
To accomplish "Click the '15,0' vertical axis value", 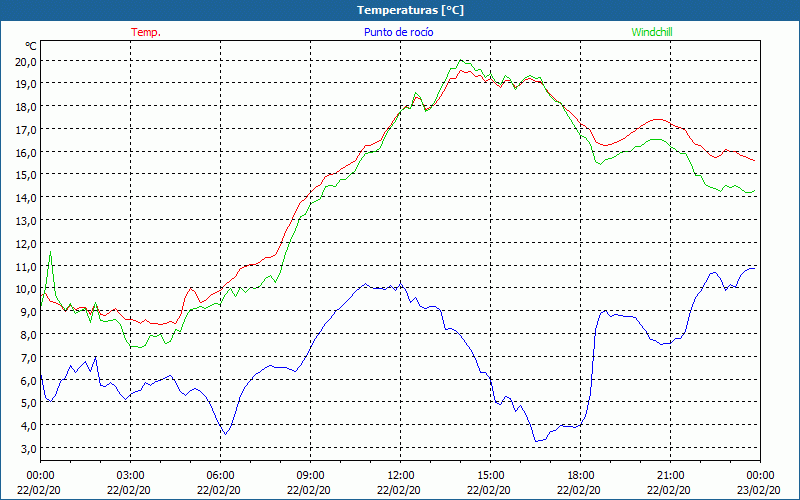I will click(26, 176).
